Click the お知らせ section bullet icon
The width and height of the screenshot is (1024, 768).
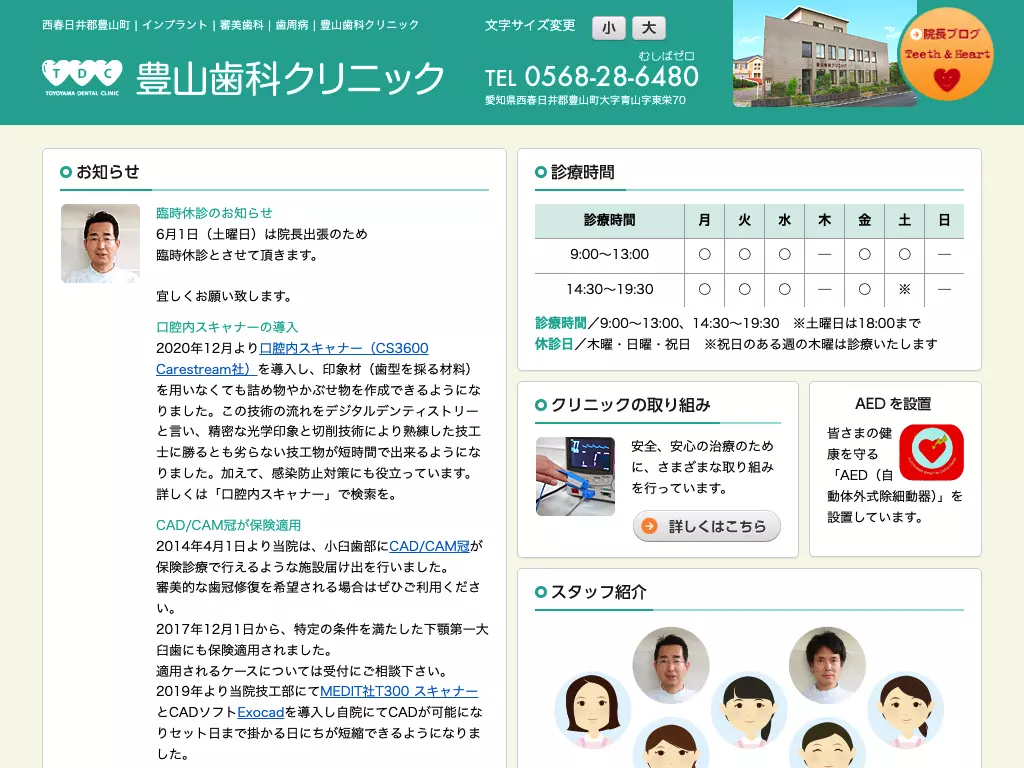pyautogui.click(x=65, y=172)
